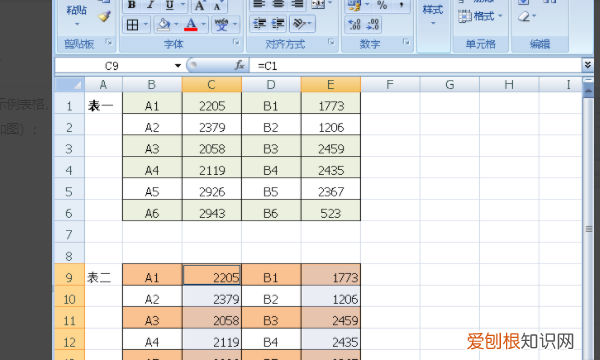600x360 pixels.
Task: Click the phonetic guide (wén) icon
Action: [x=221, y=25]
